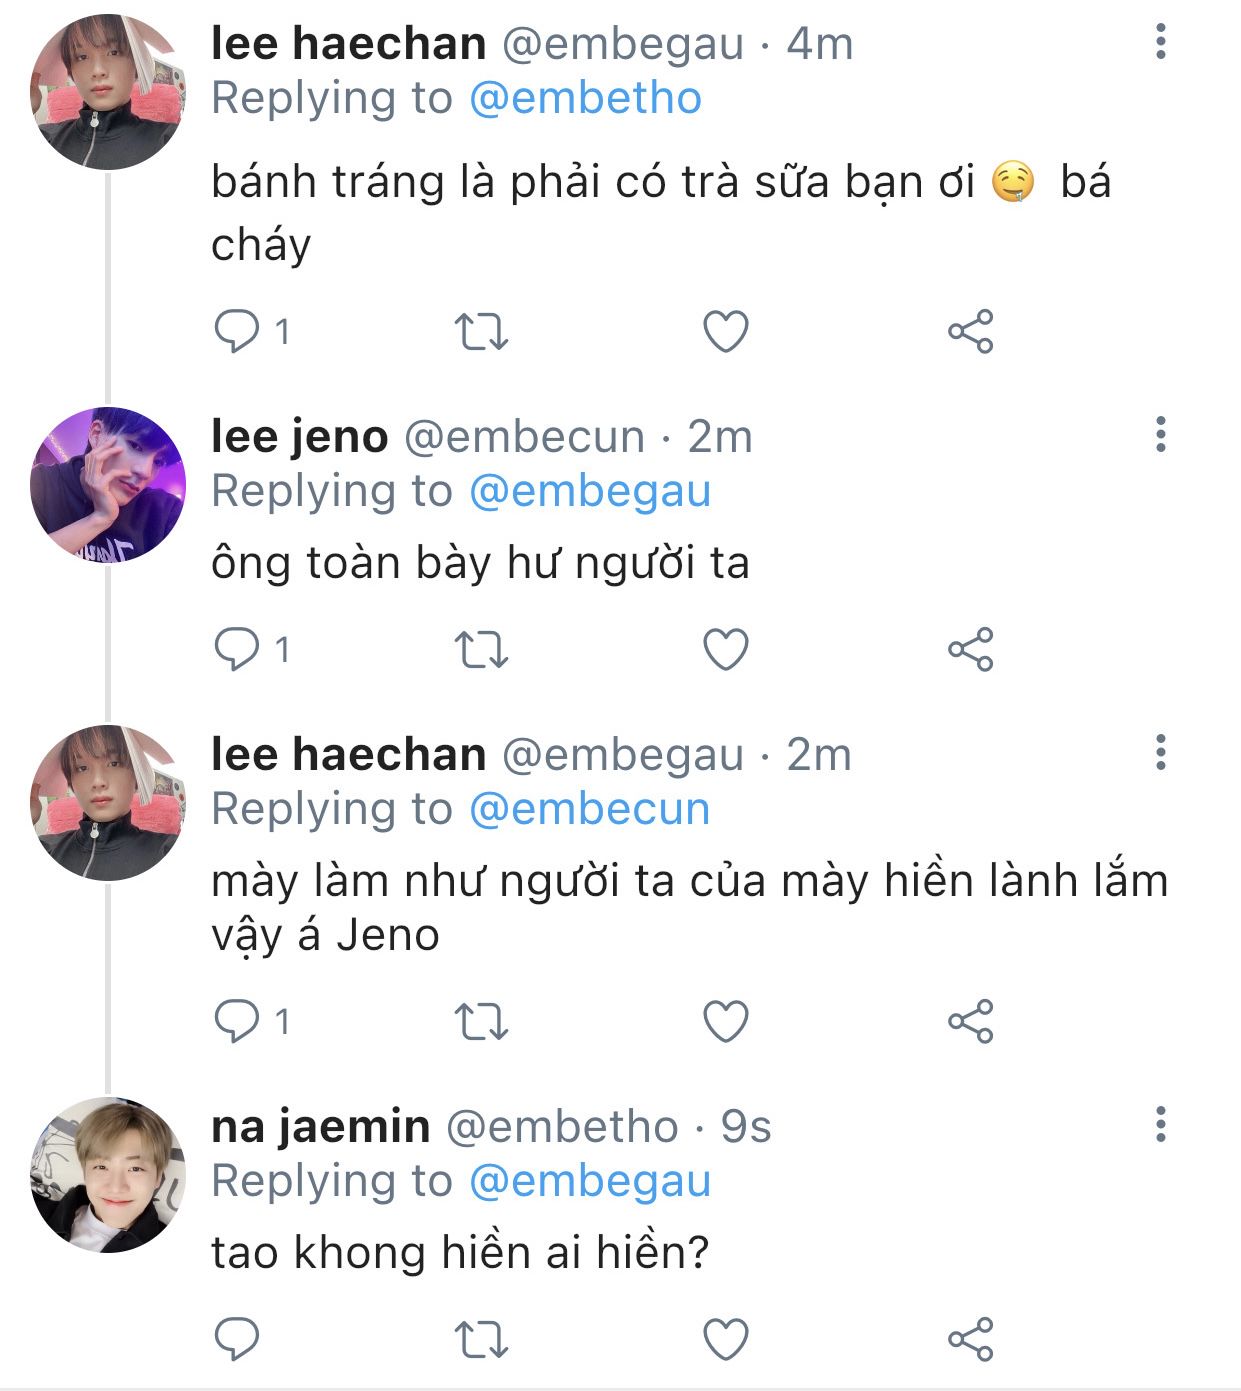
Task: Open more options on lee jeno's tweet
Action: pos(1160,435)
